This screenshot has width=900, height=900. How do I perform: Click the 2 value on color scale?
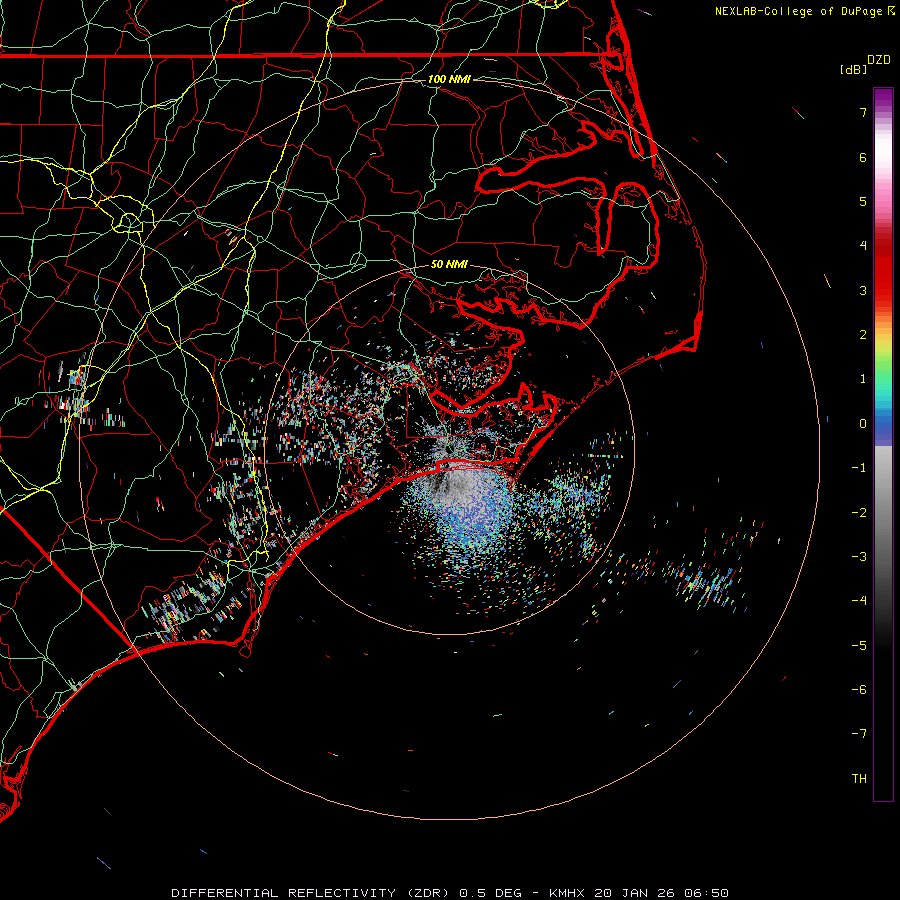[863, 335]
